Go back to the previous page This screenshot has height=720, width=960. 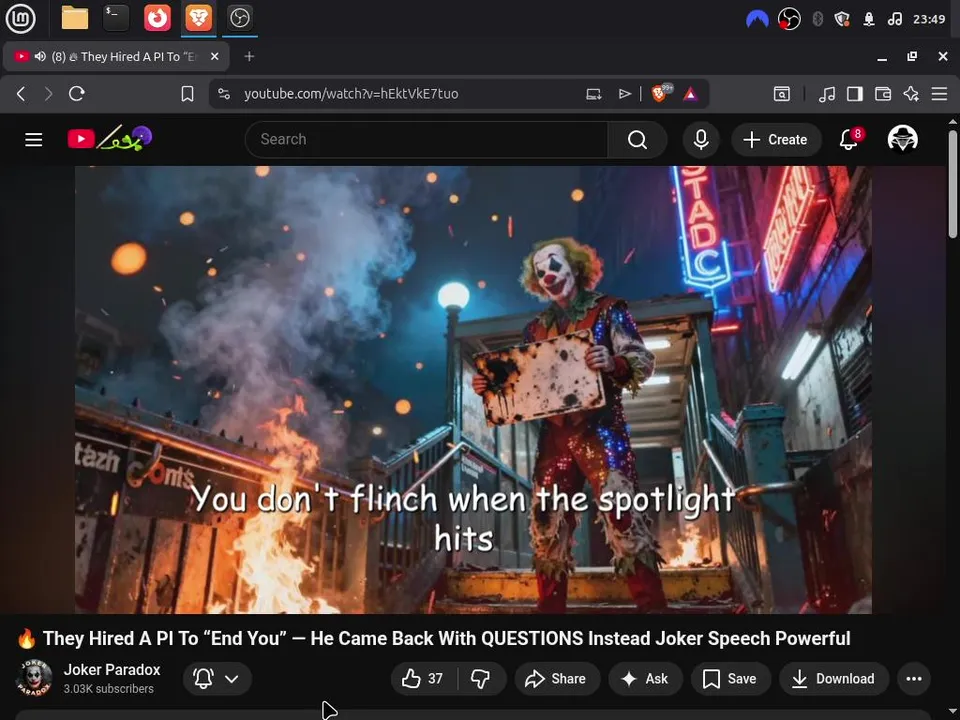tap(21, 94)
